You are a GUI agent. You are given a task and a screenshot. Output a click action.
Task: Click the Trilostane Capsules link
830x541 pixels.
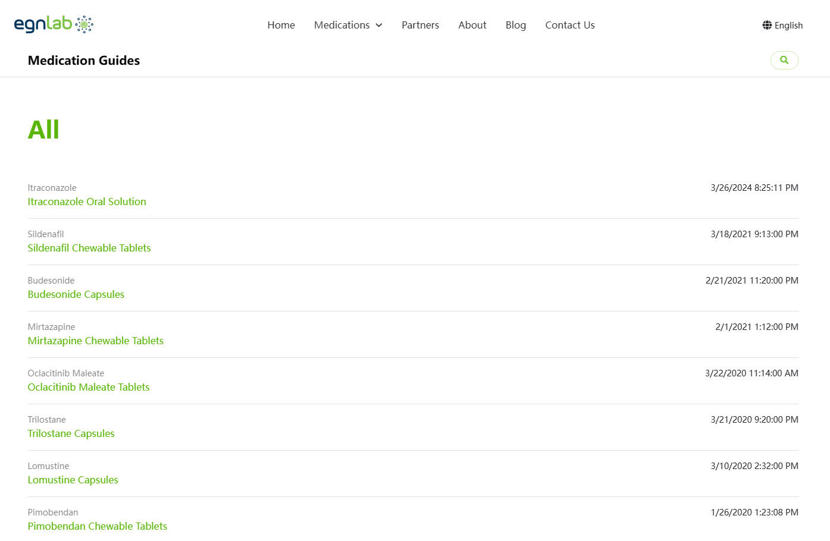[x=71, y=434]
